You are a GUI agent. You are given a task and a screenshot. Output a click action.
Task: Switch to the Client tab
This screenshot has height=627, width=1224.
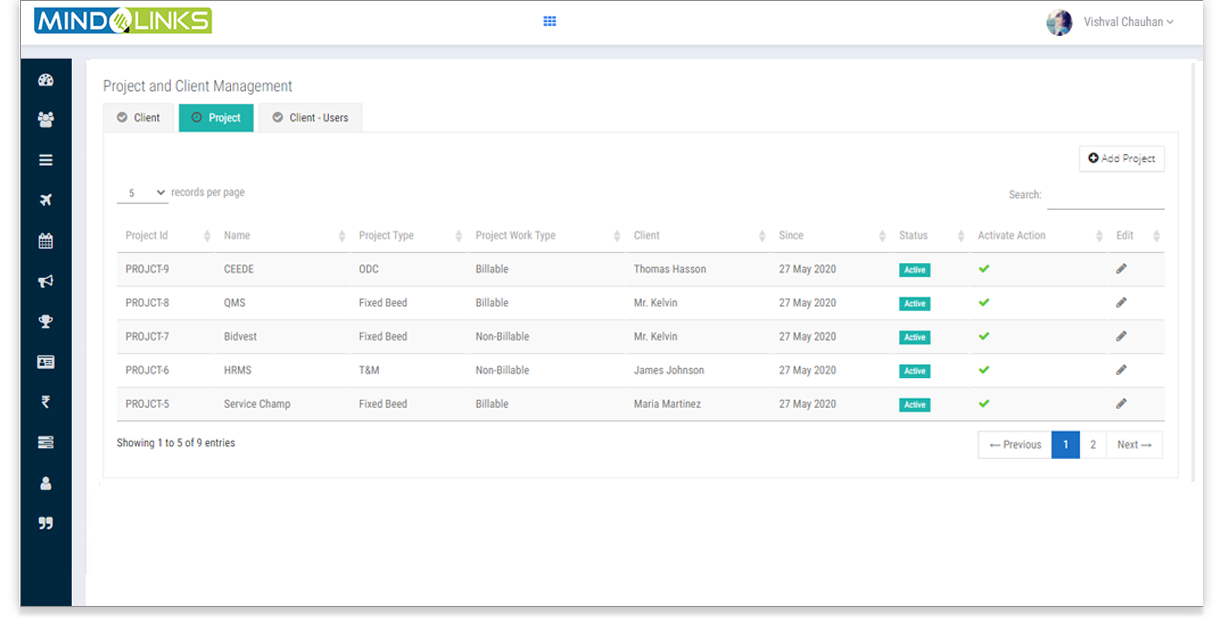click(139, 118)
